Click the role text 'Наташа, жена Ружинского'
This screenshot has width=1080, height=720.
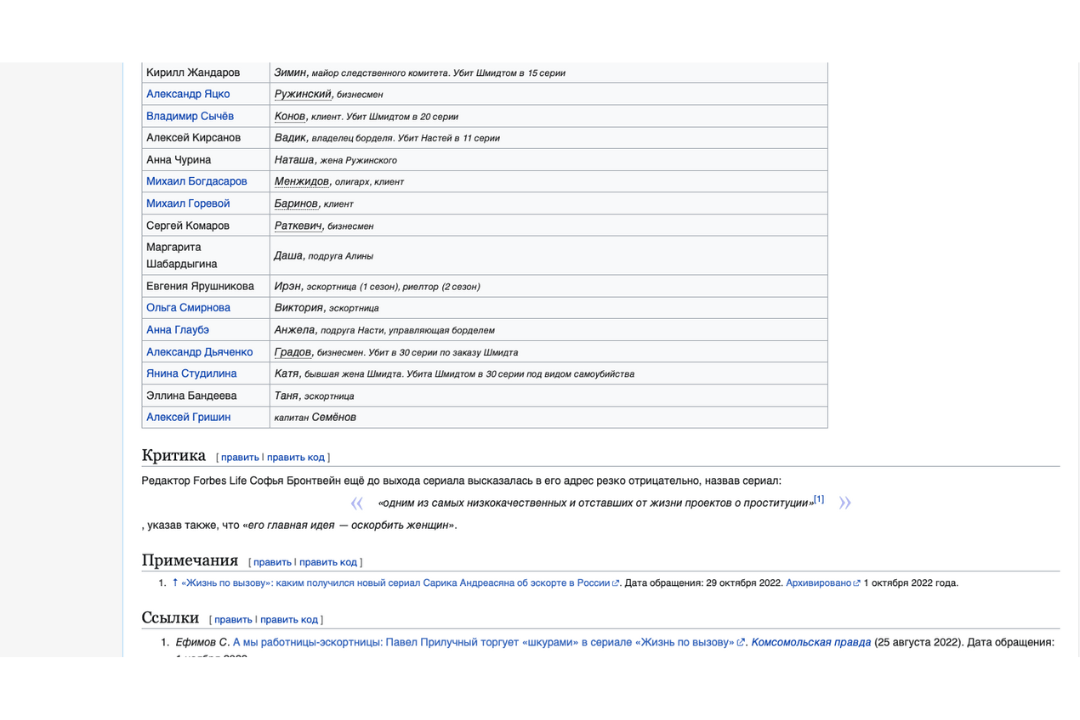tap(335, 159)
